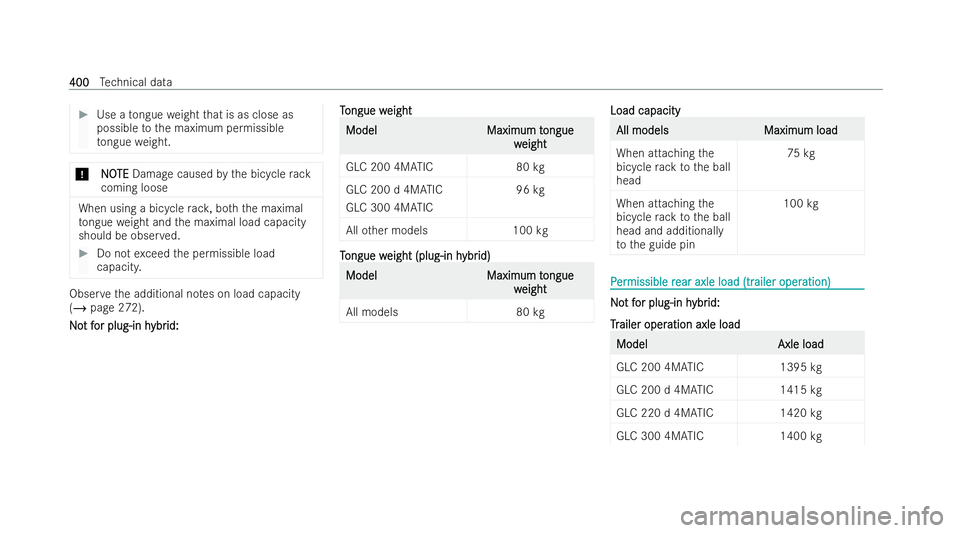This screenshot has width=960, height=533.
Task: Click the 'GLC 200 4MATIC' tongue weight row
Action: click(x=467, y=166)
